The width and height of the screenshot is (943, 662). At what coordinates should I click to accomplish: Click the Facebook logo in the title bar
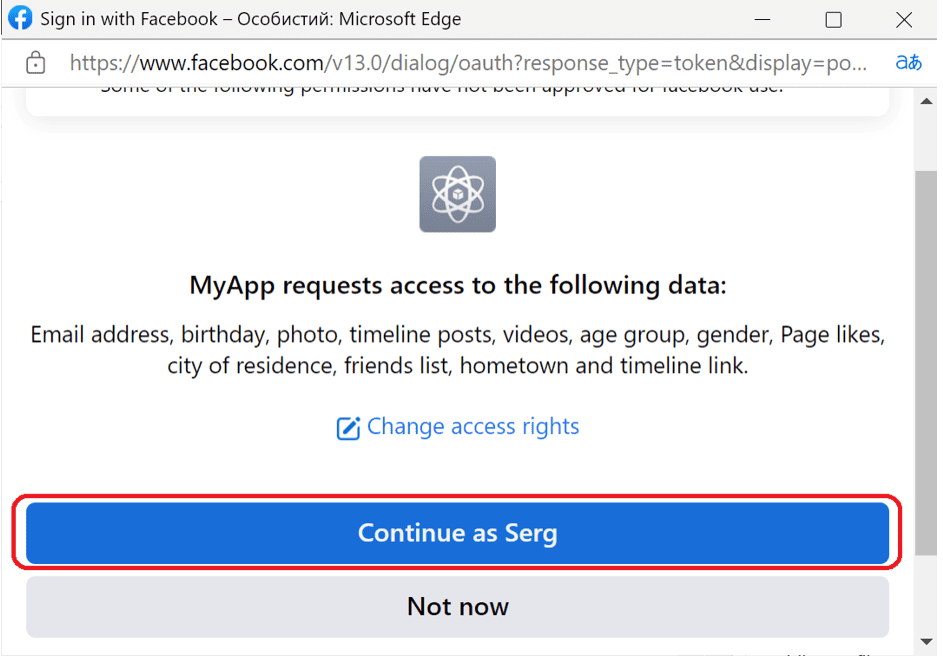(20, 17)
